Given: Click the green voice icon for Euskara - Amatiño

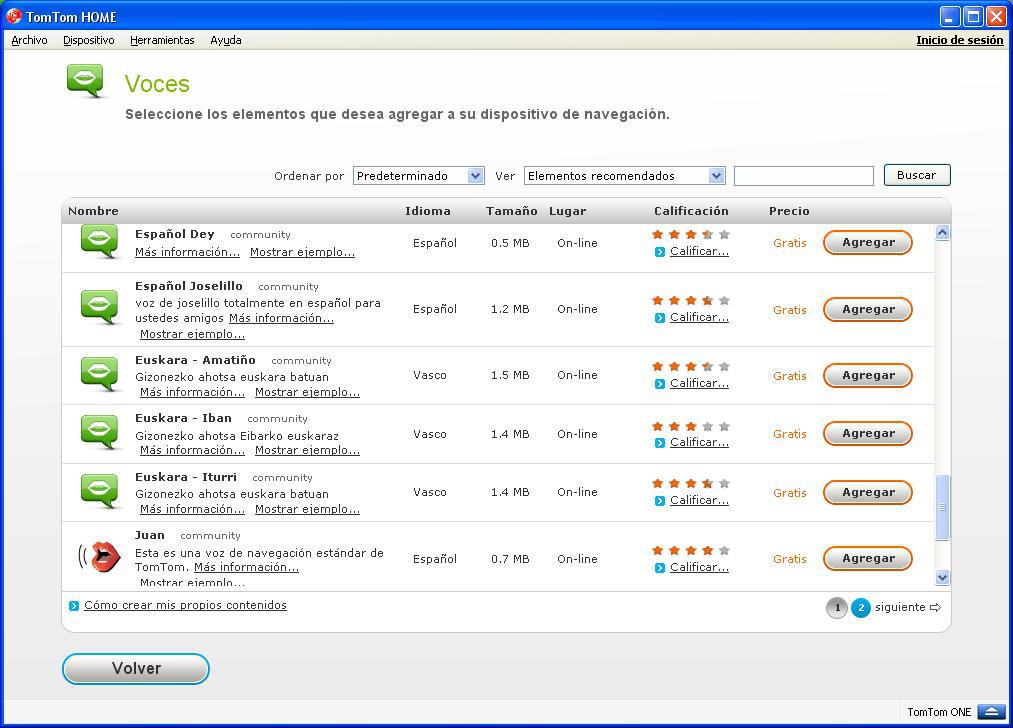Looking at the screenshot, I should click(100, 374).
